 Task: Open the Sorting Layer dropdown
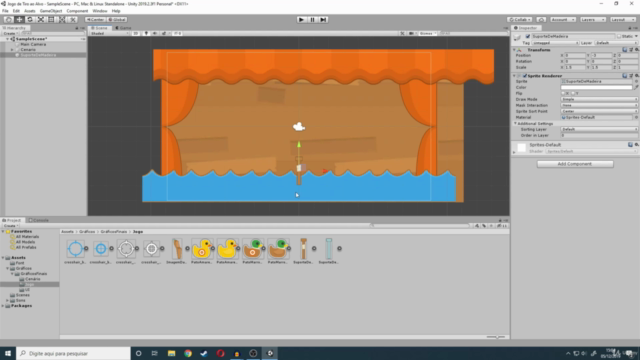pos(599,129)
